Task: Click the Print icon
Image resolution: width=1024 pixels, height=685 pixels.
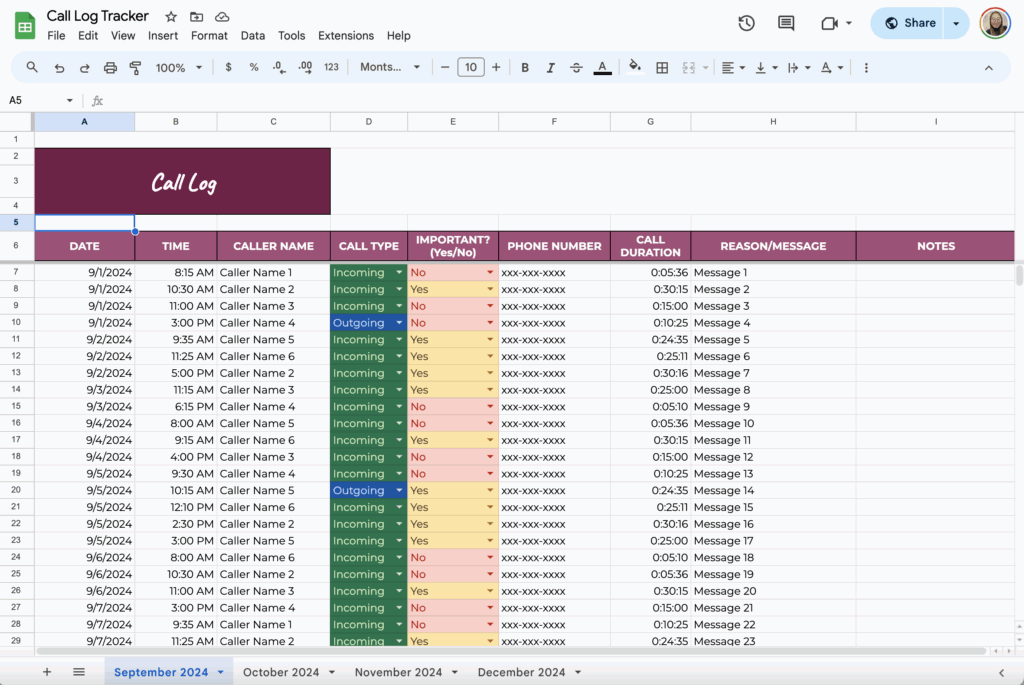Action: click(x=110, y=67)
